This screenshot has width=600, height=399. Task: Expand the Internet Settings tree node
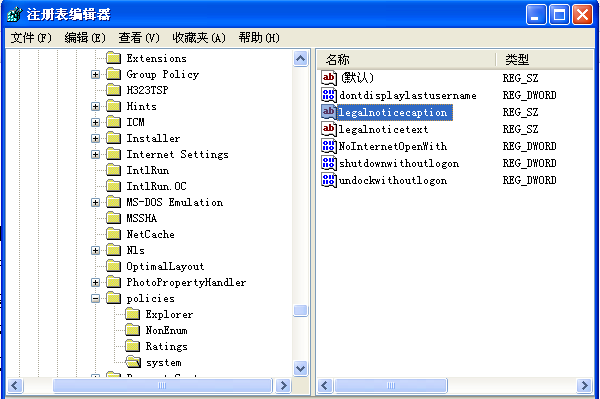tap(95, 155)
